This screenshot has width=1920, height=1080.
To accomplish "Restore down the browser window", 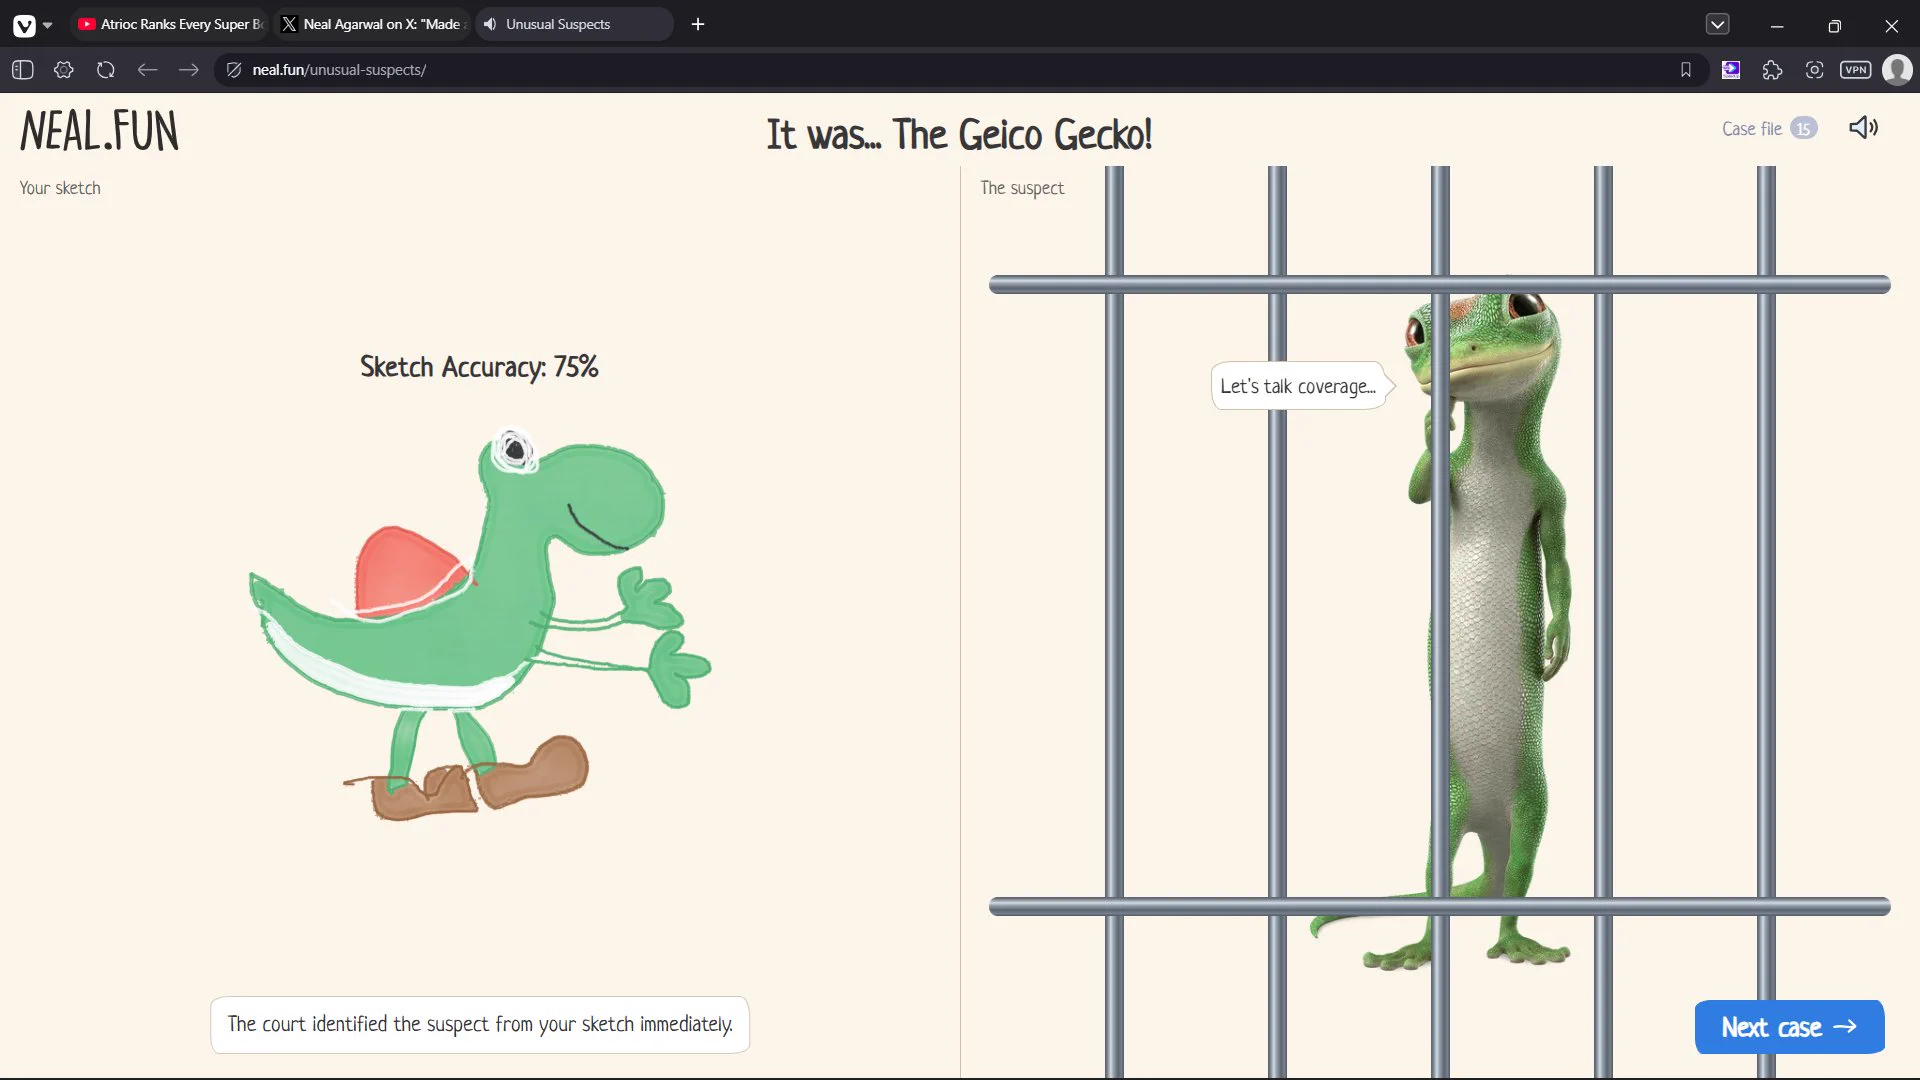I will click(x=1834, y=26).
